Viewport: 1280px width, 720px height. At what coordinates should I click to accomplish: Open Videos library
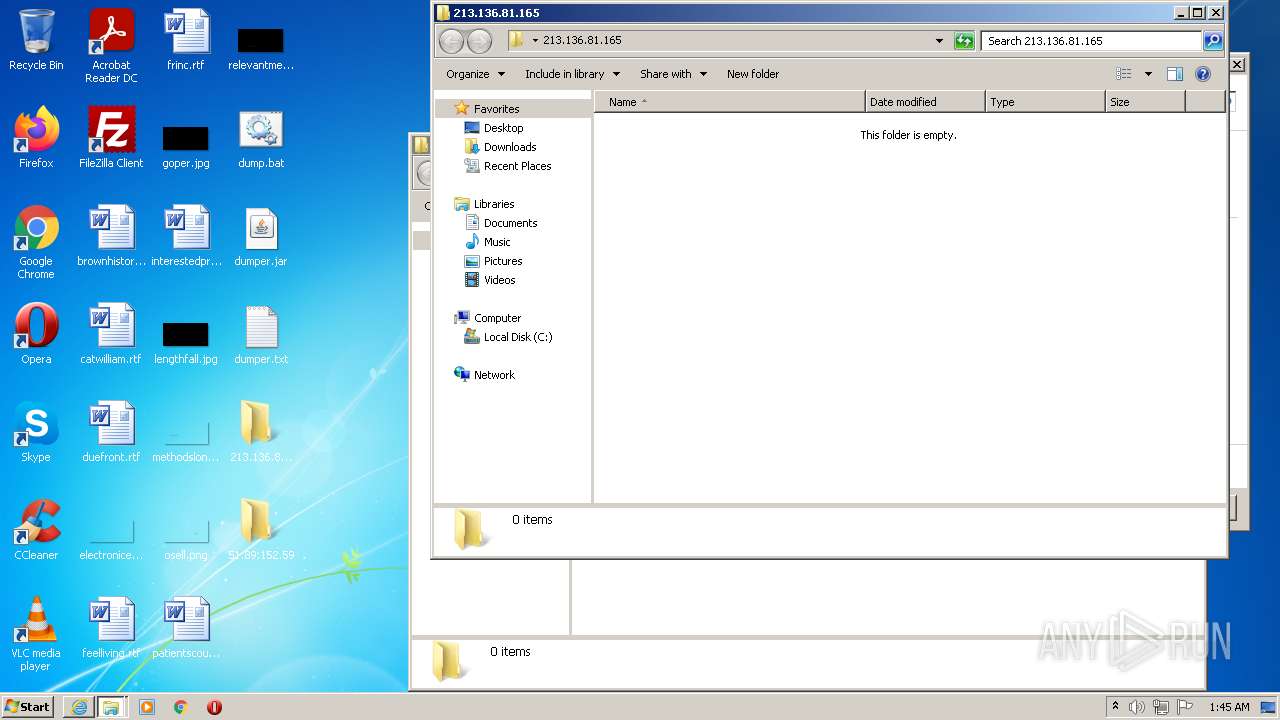499,280
